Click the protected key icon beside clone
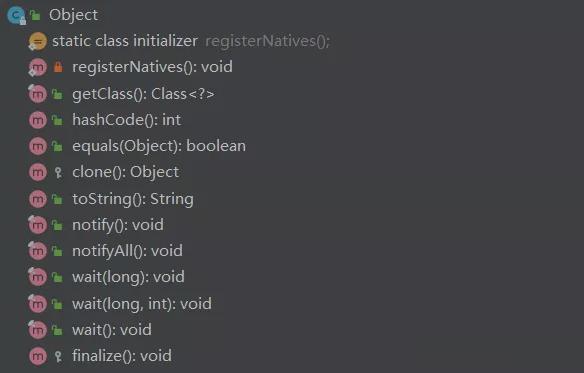584x373 pixels. (x=58, y=173)
